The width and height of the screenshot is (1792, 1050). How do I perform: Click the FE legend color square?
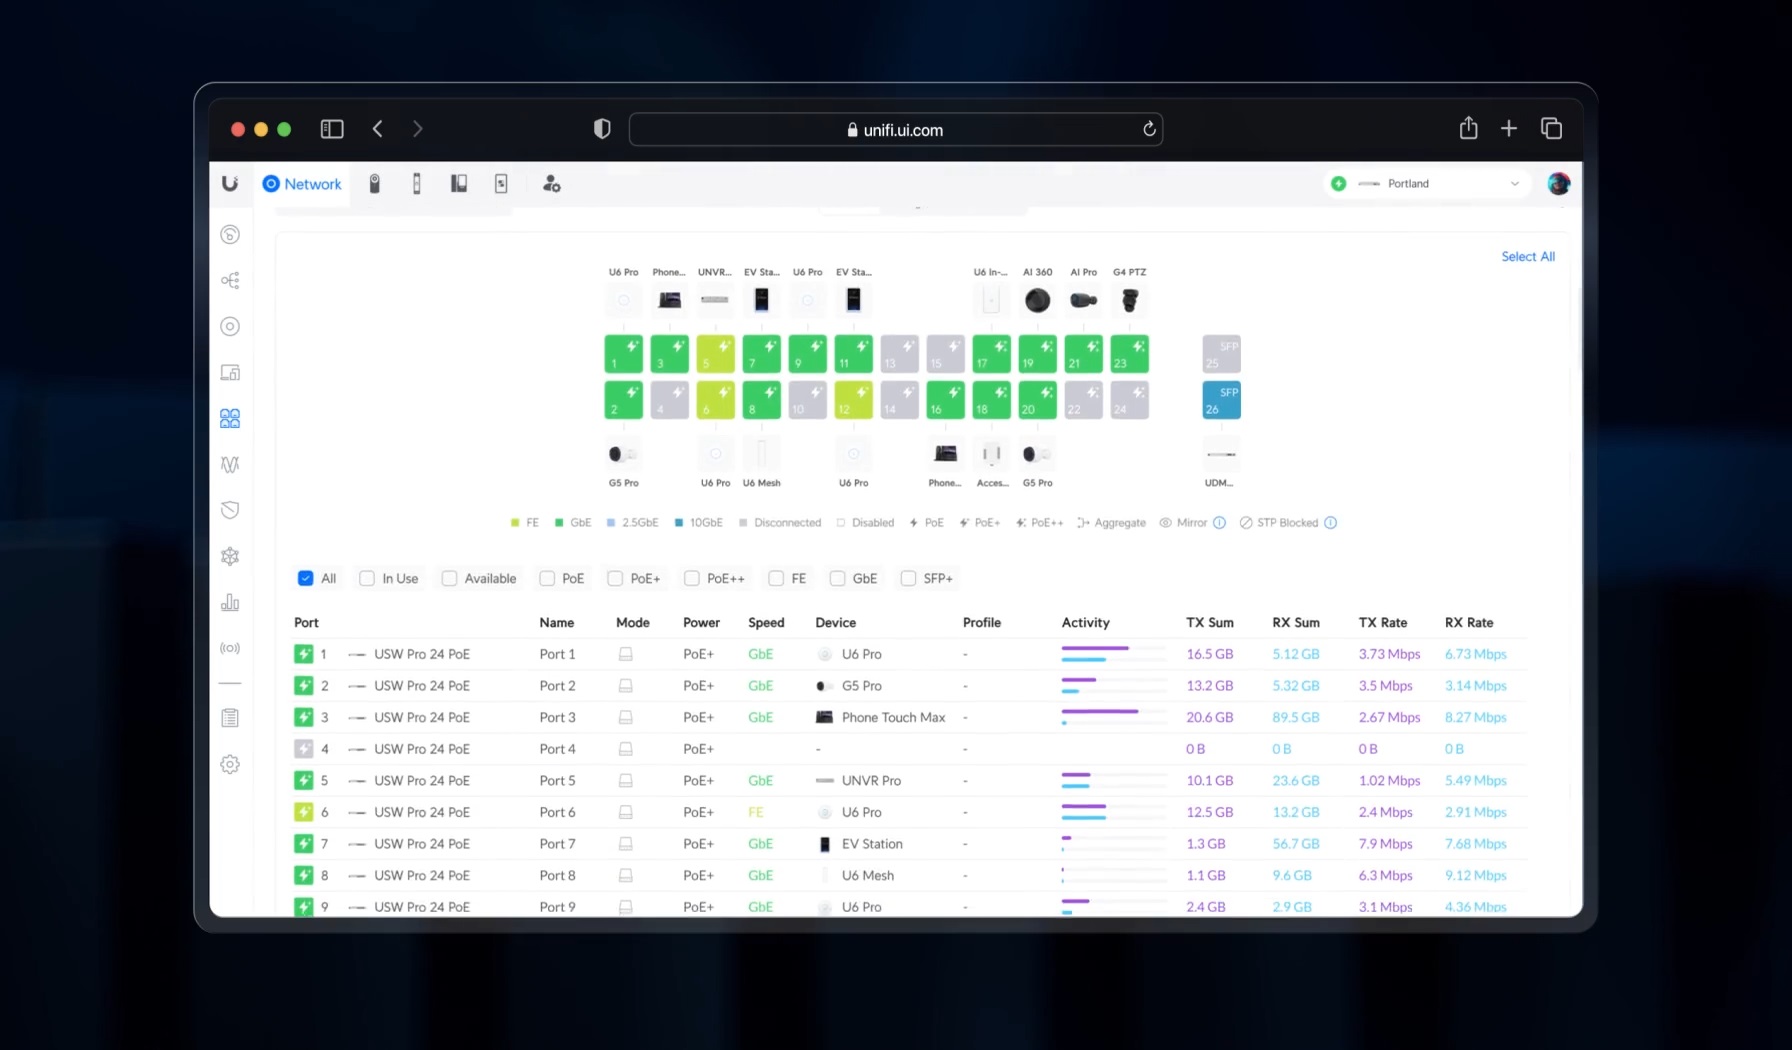tap(515, 523)
